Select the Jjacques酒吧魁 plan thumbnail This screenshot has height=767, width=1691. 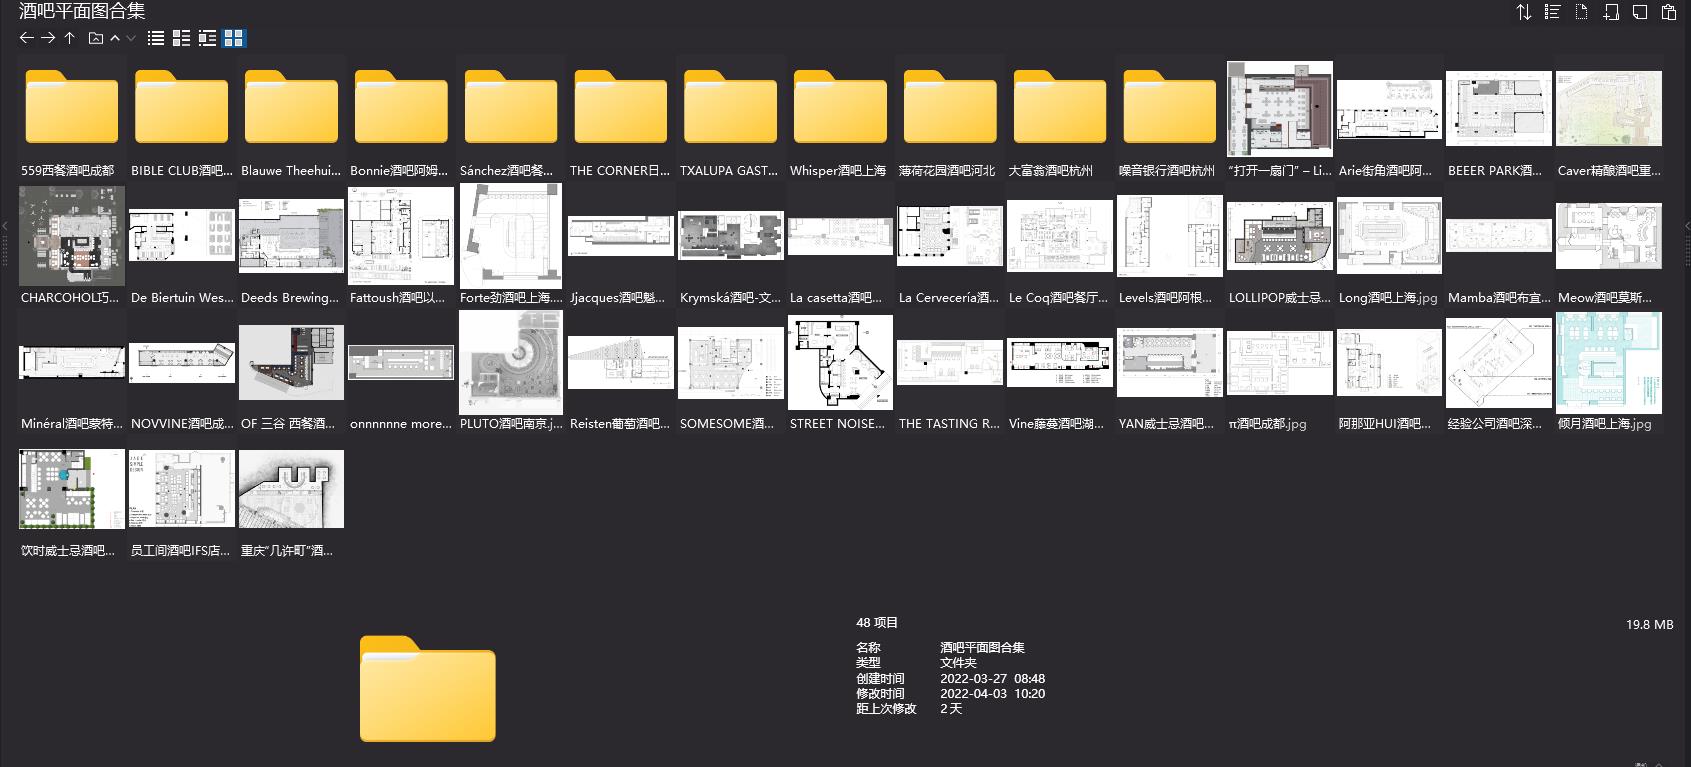[621, 236]
